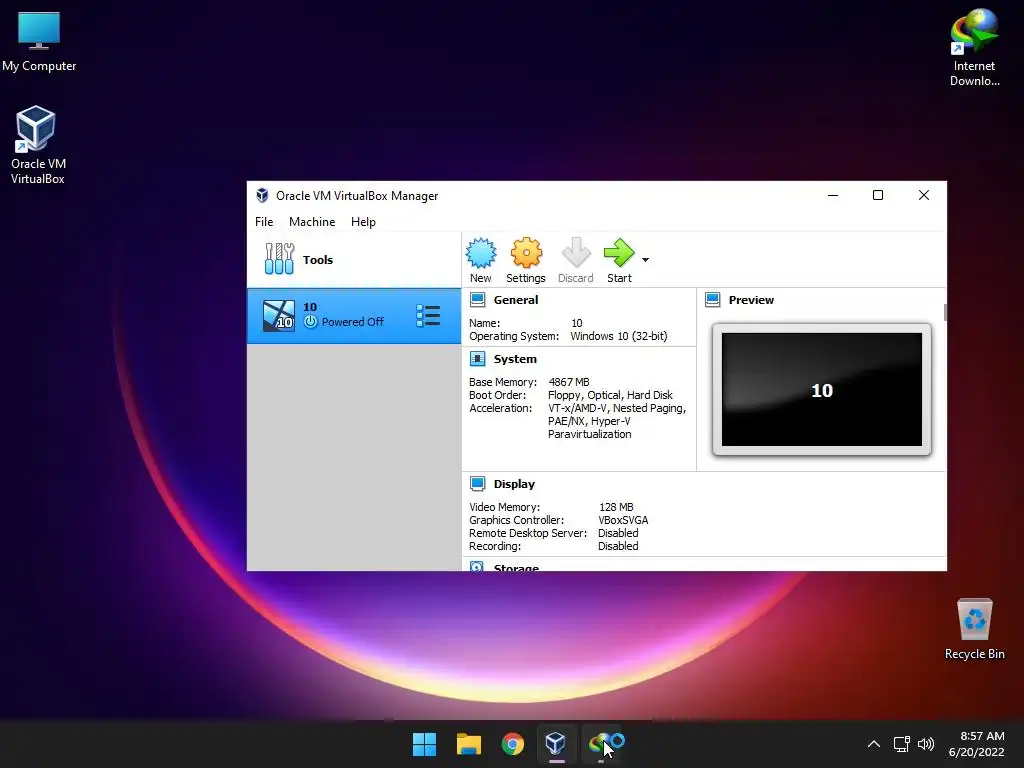Click the Storage section disk icon
Viewport: 1024px width, 768px height.
[477, 567]
